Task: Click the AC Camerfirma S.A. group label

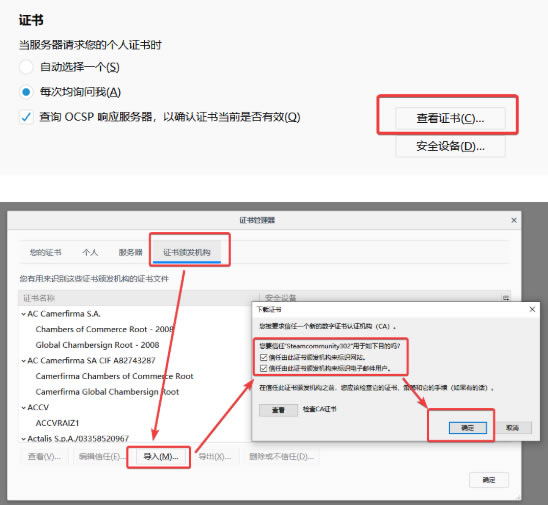Action: [64, 314]
